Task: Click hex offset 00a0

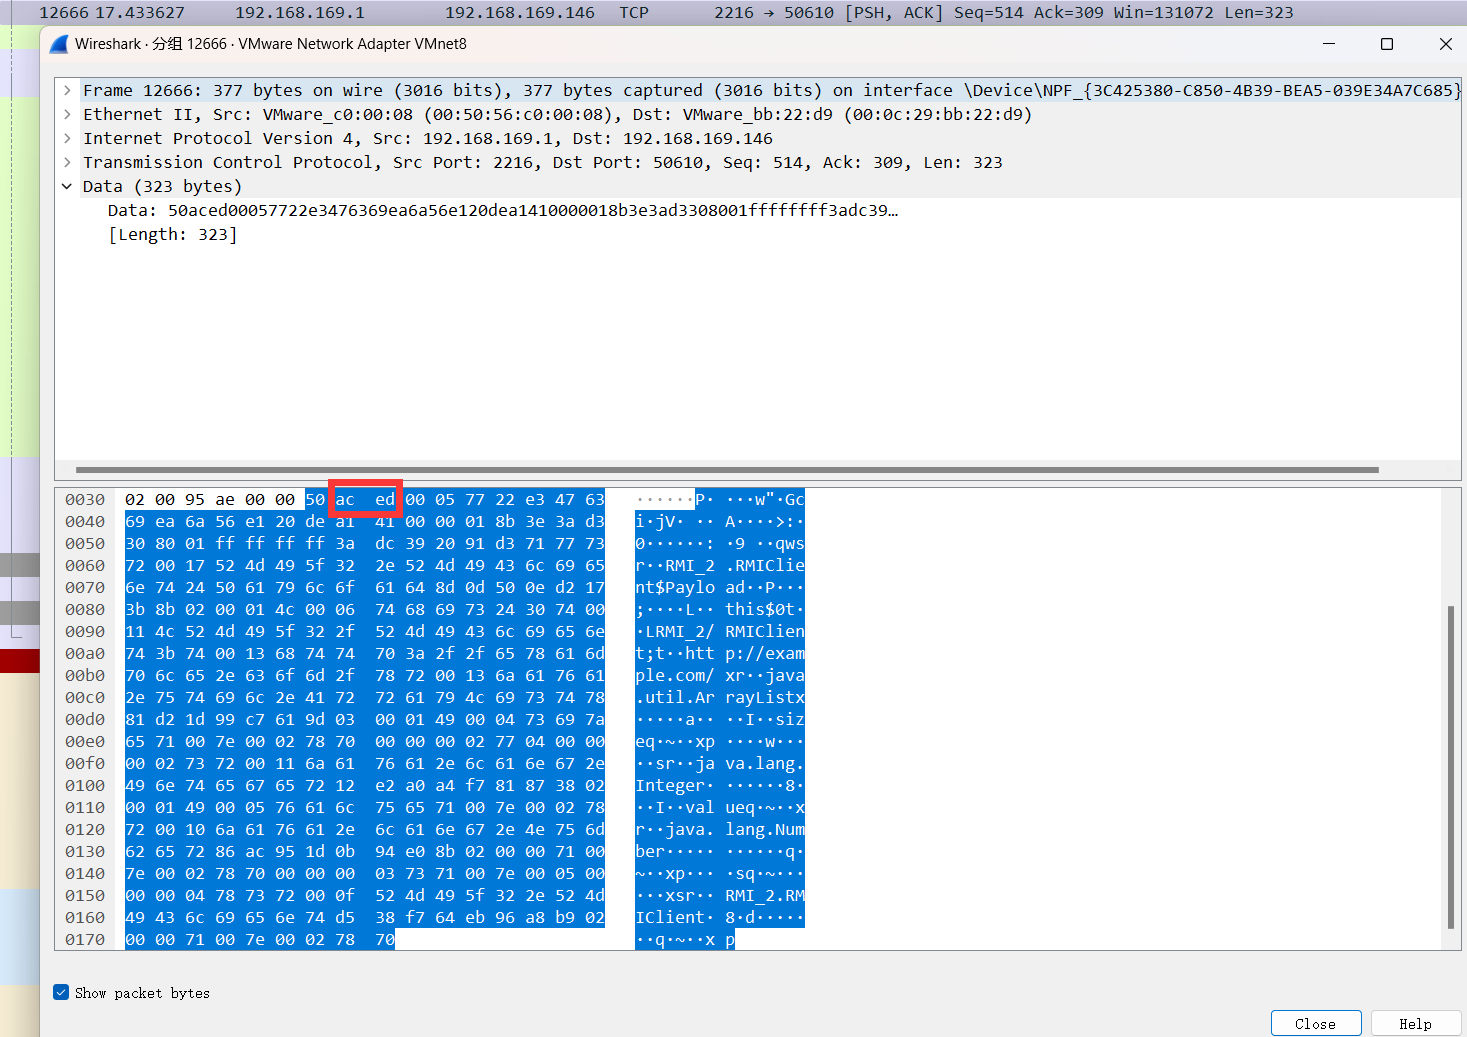Action: coord(85,653)
